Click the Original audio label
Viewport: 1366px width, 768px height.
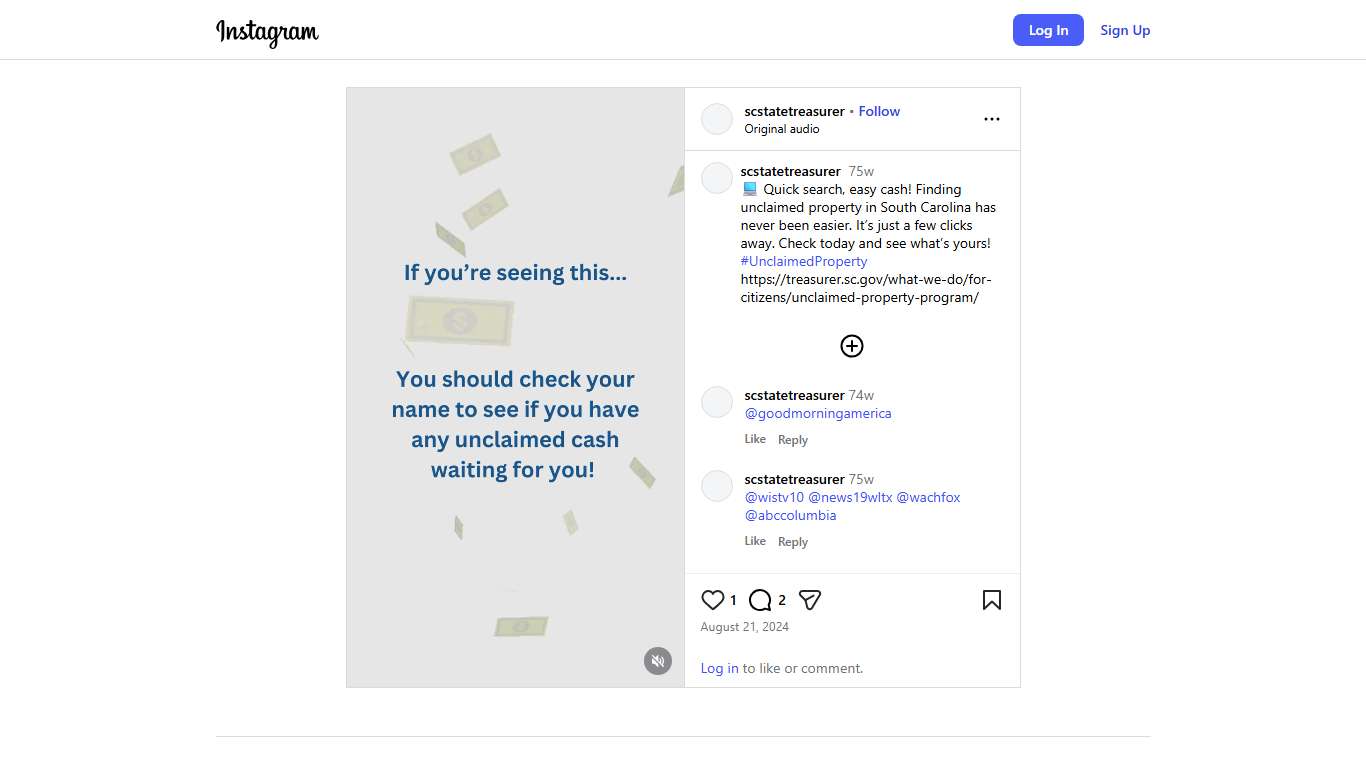pos(782,129)
